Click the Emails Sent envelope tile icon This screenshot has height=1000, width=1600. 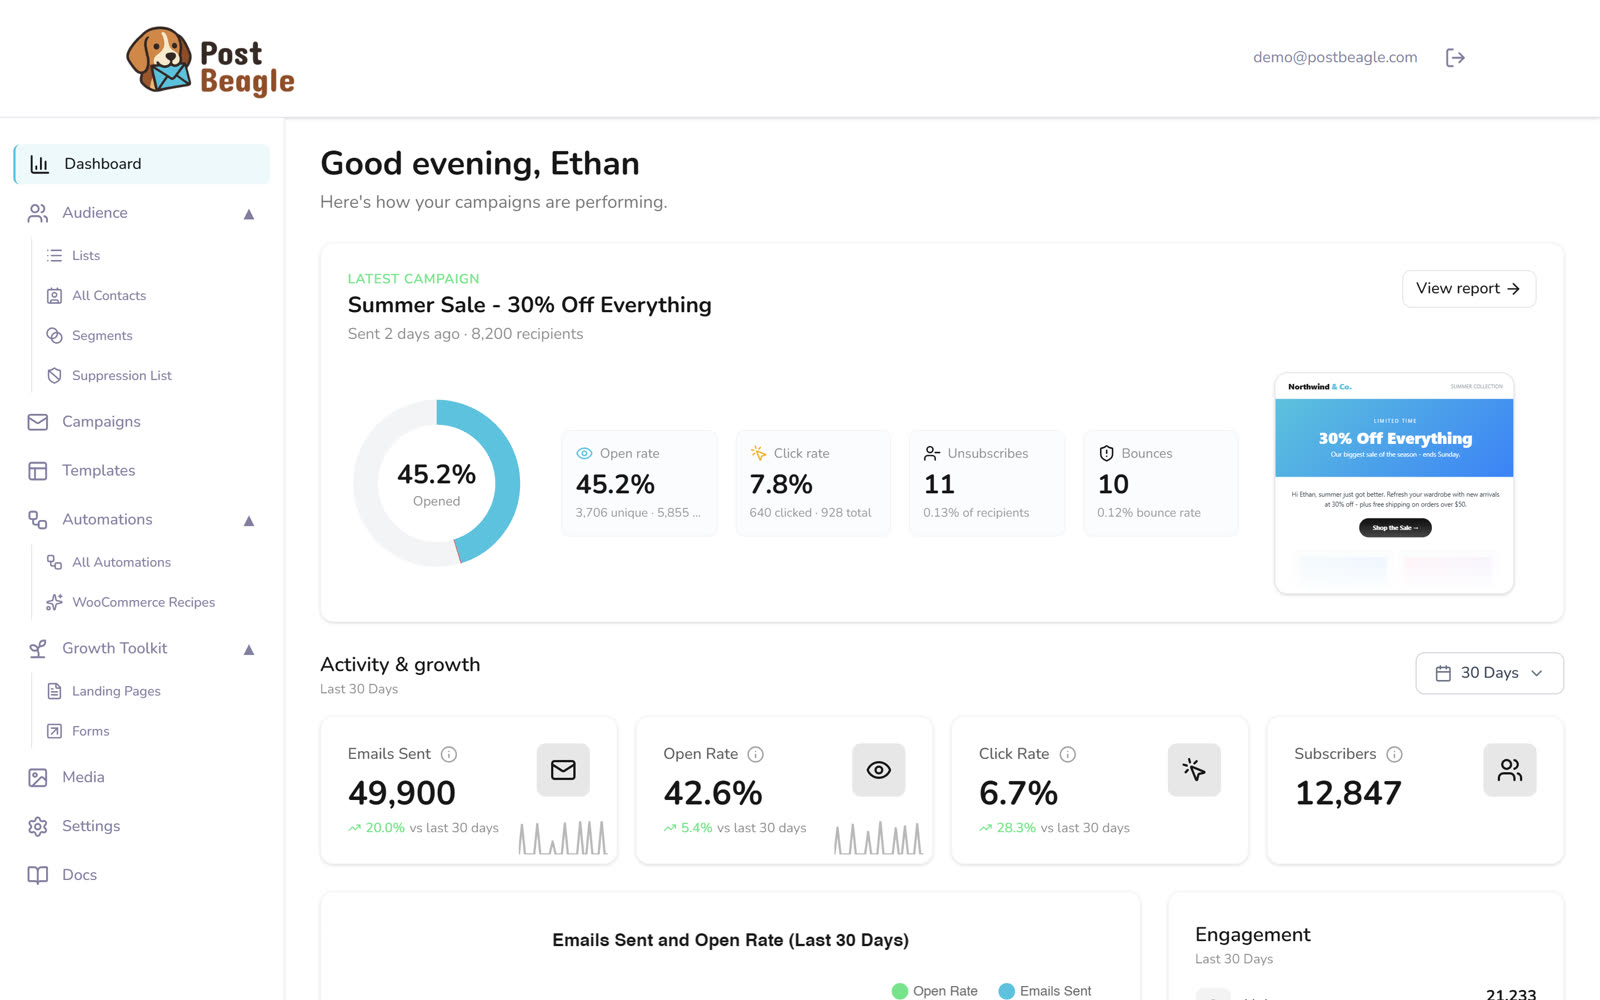(563, 771)
